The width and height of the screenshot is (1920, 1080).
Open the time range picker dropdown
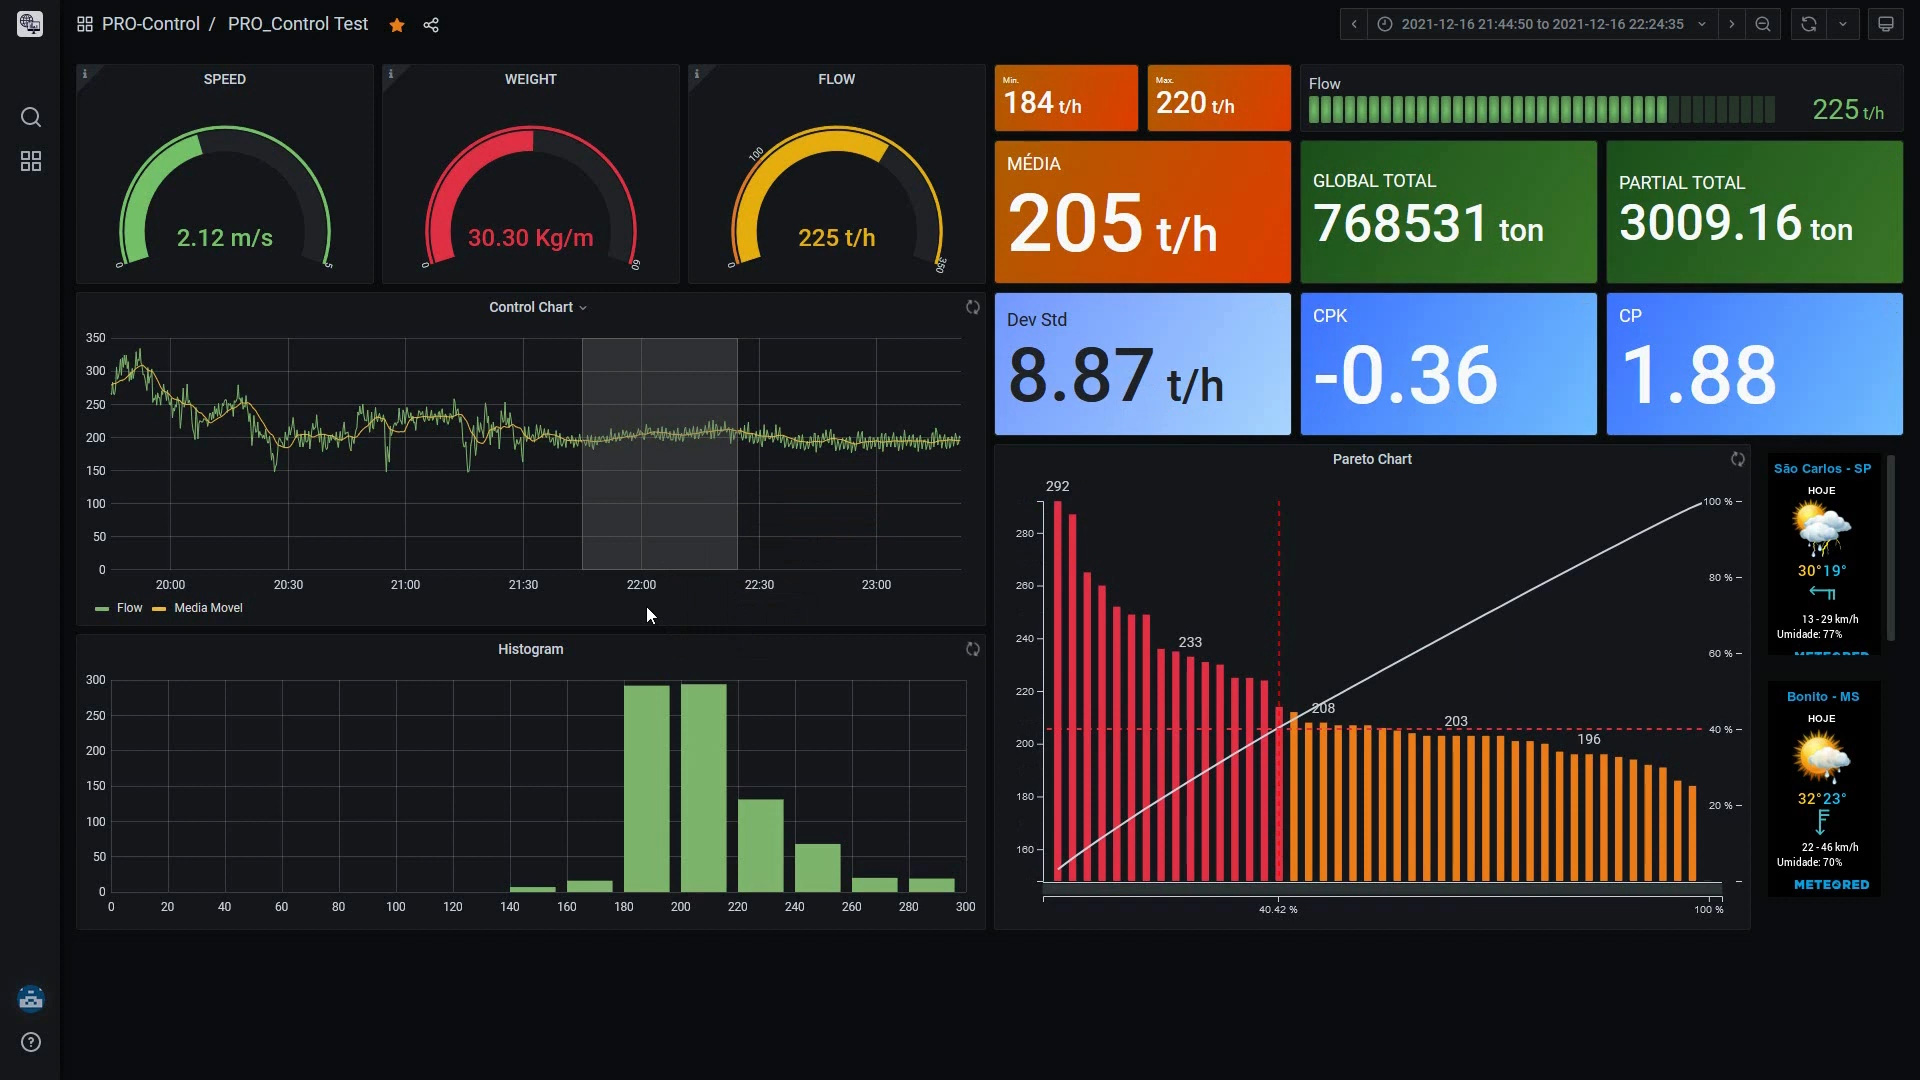(1543, 24)
